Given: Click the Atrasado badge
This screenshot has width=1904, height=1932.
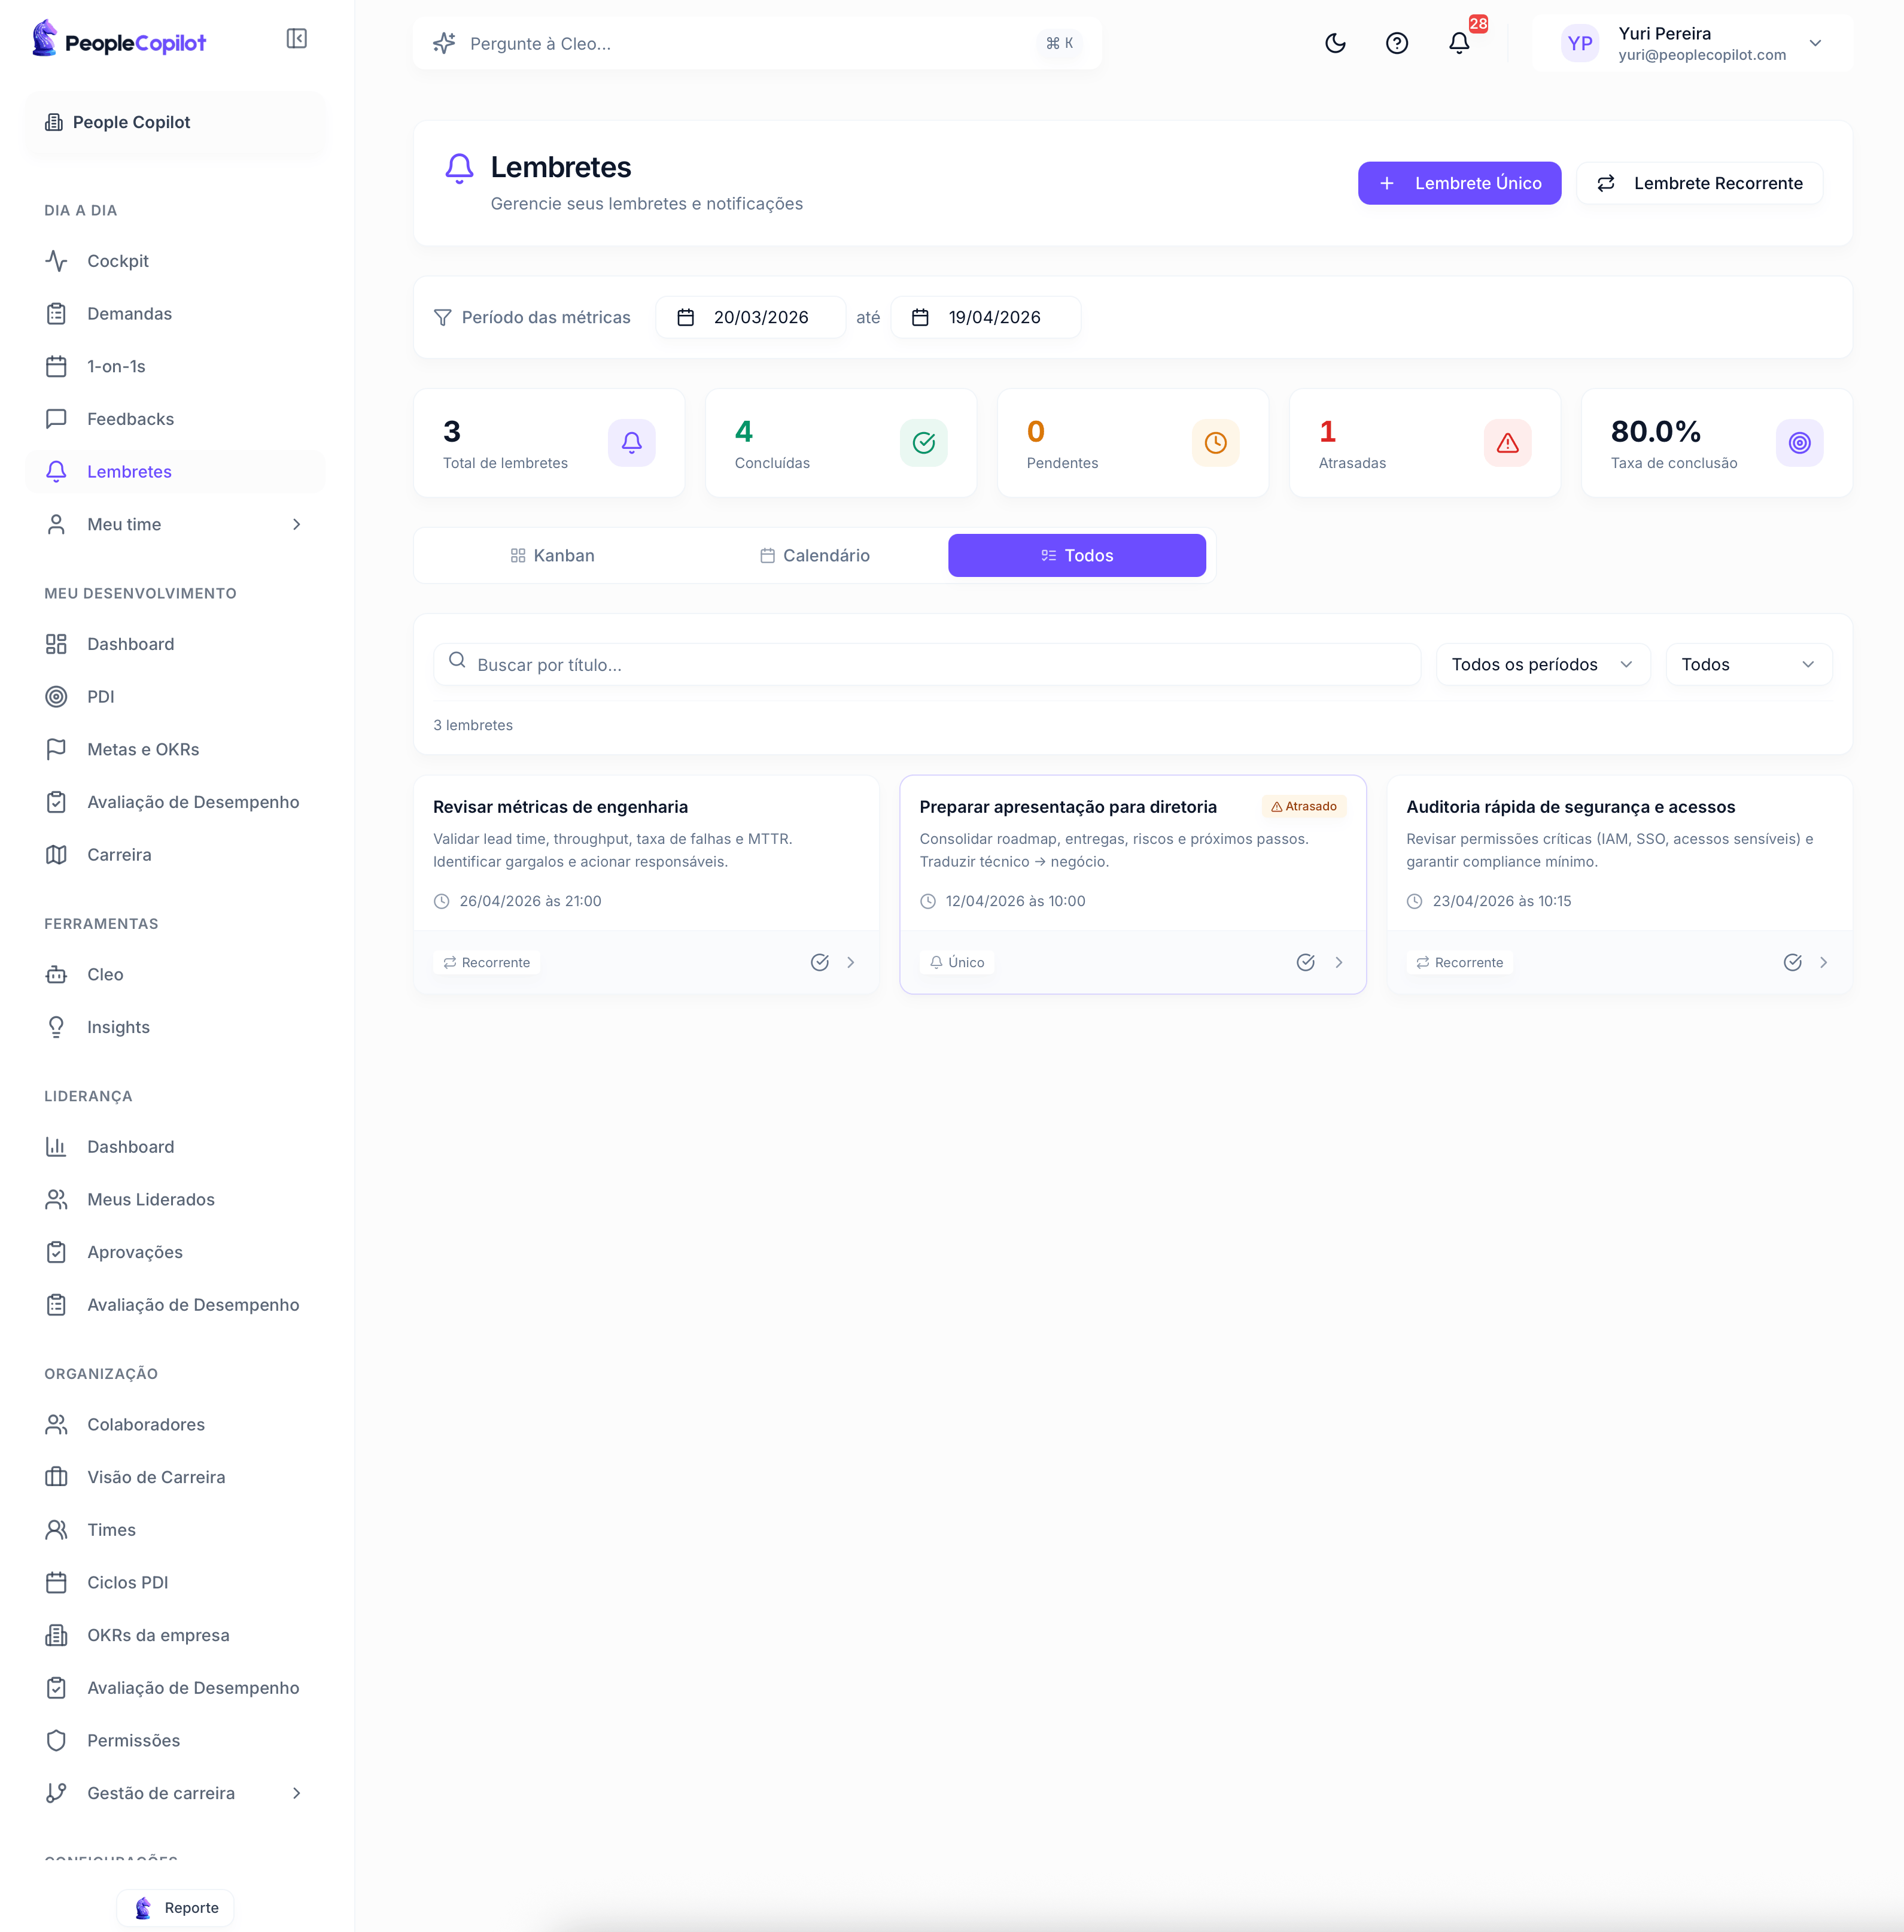Looking at the screenshot, I should 1304,806.
